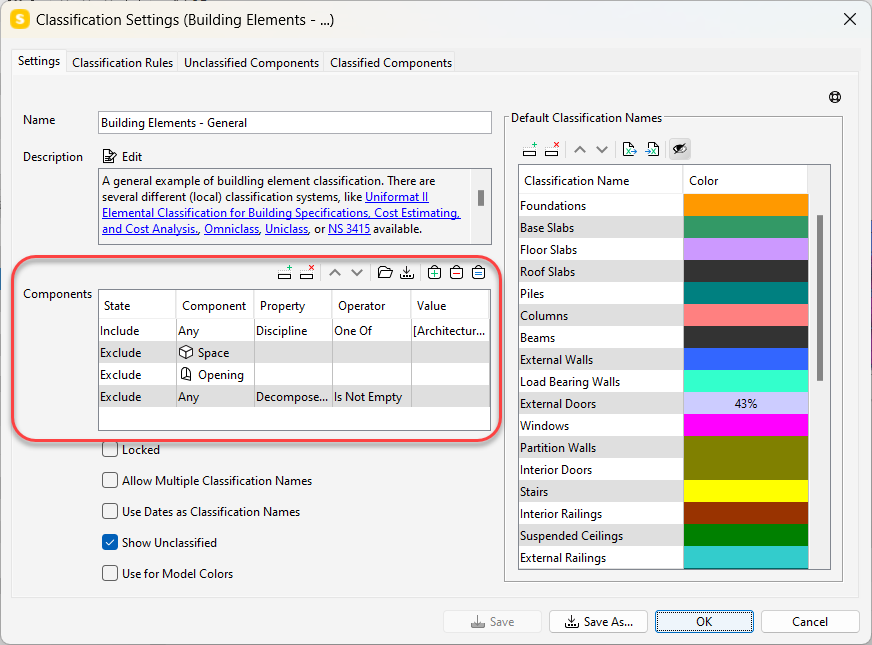Uncheck the Show Unclassified checkbox
The image size is (872, 645).
[110, 543]
